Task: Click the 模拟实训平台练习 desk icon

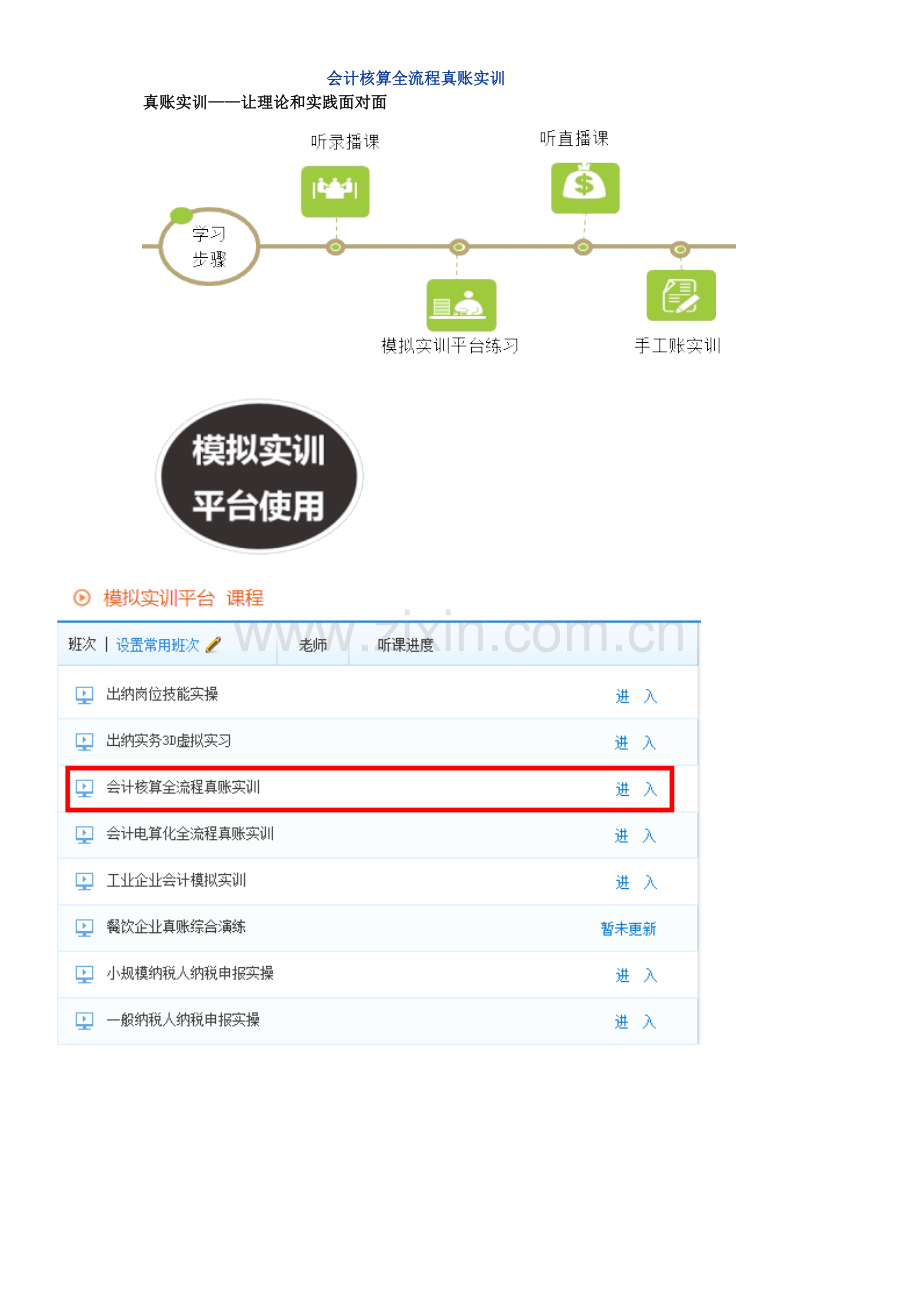Action: (461, 305)
